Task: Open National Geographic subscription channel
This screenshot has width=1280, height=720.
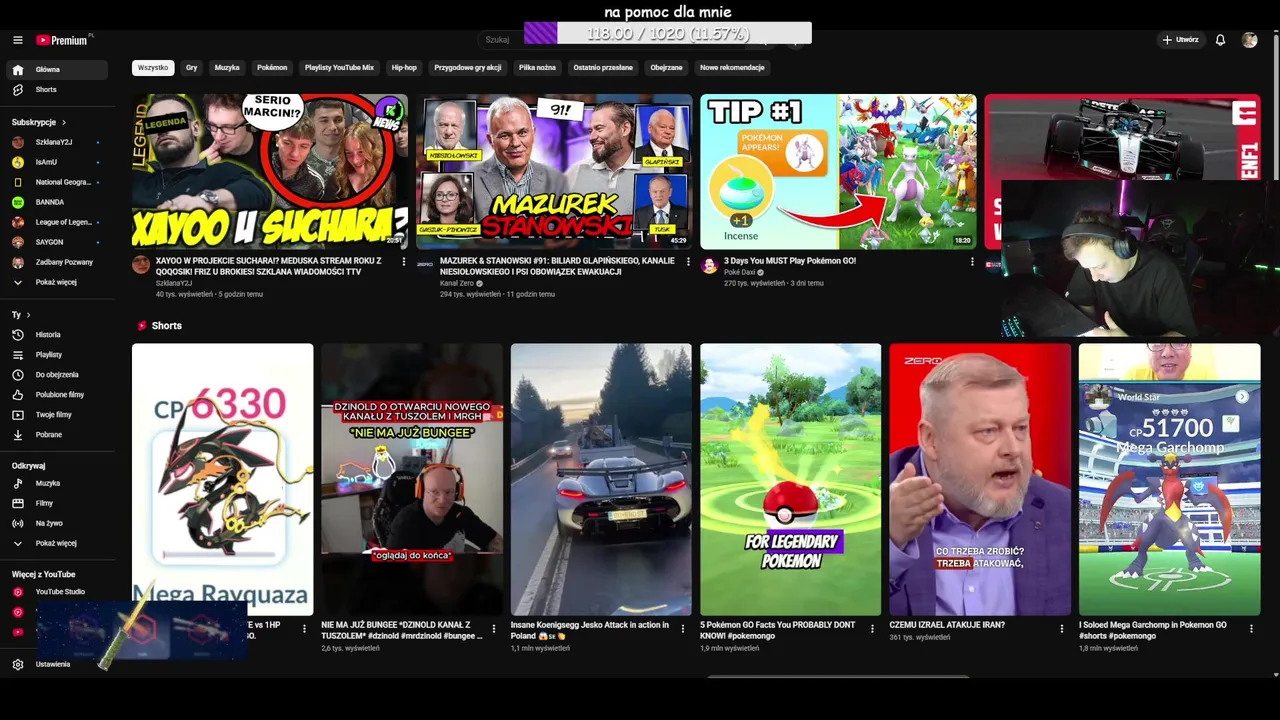Action: click(x=56, y=182)
